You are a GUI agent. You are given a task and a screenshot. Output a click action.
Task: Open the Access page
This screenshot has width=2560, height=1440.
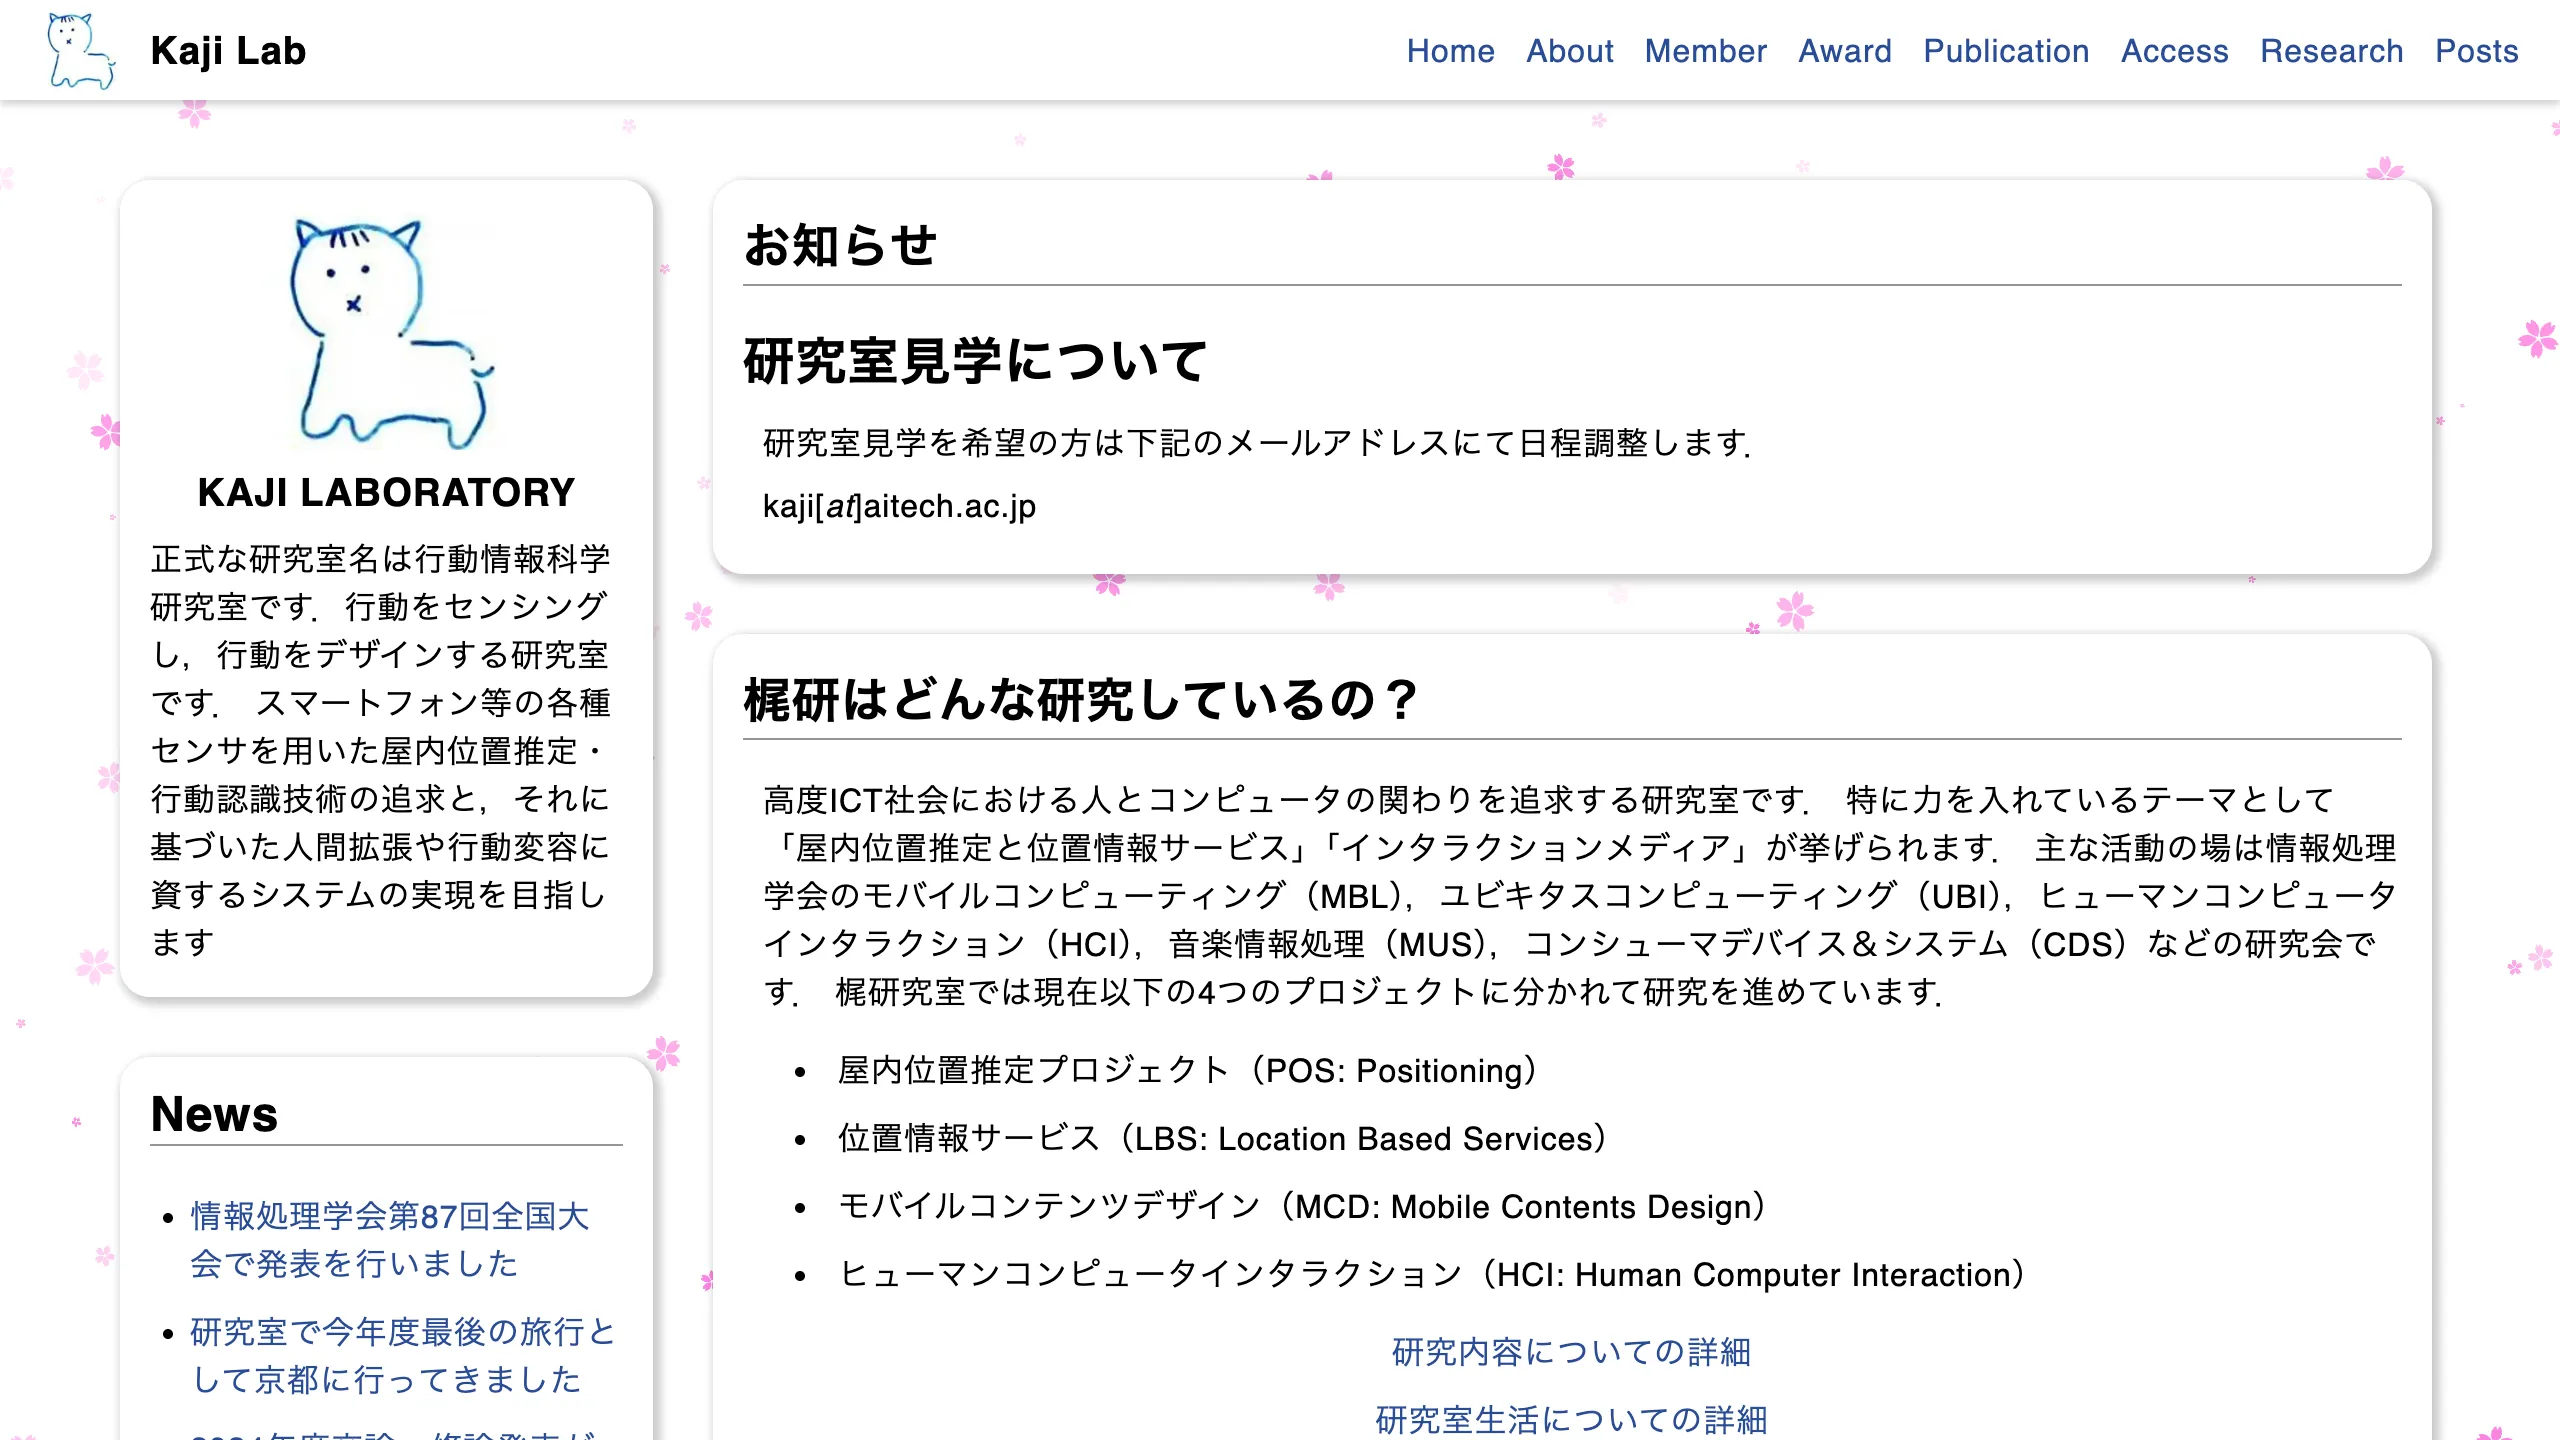[2175, 51]
